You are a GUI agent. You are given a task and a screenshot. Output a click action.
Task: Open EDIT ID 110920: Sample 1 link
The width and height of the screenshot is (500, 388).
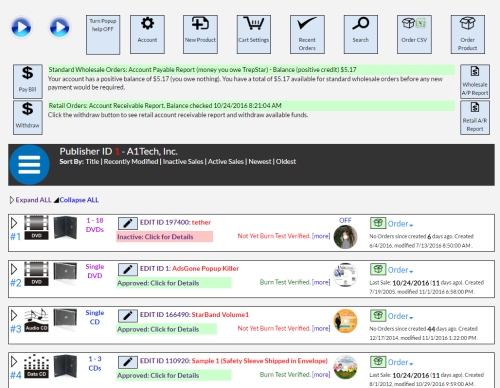tap(234, 361)
